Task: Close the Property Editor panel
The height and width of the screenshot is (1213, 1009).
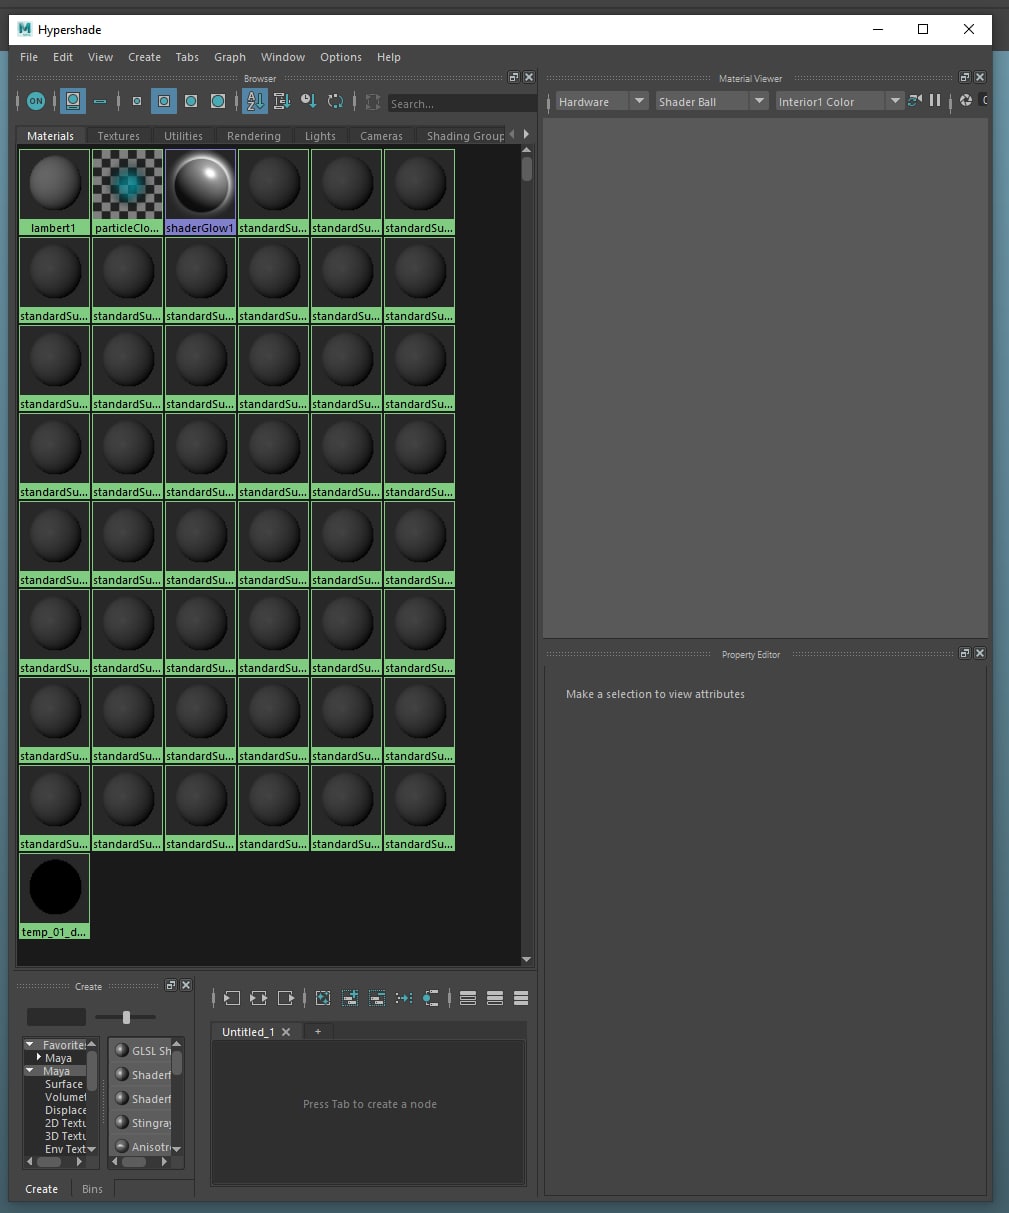Action: 980,653
